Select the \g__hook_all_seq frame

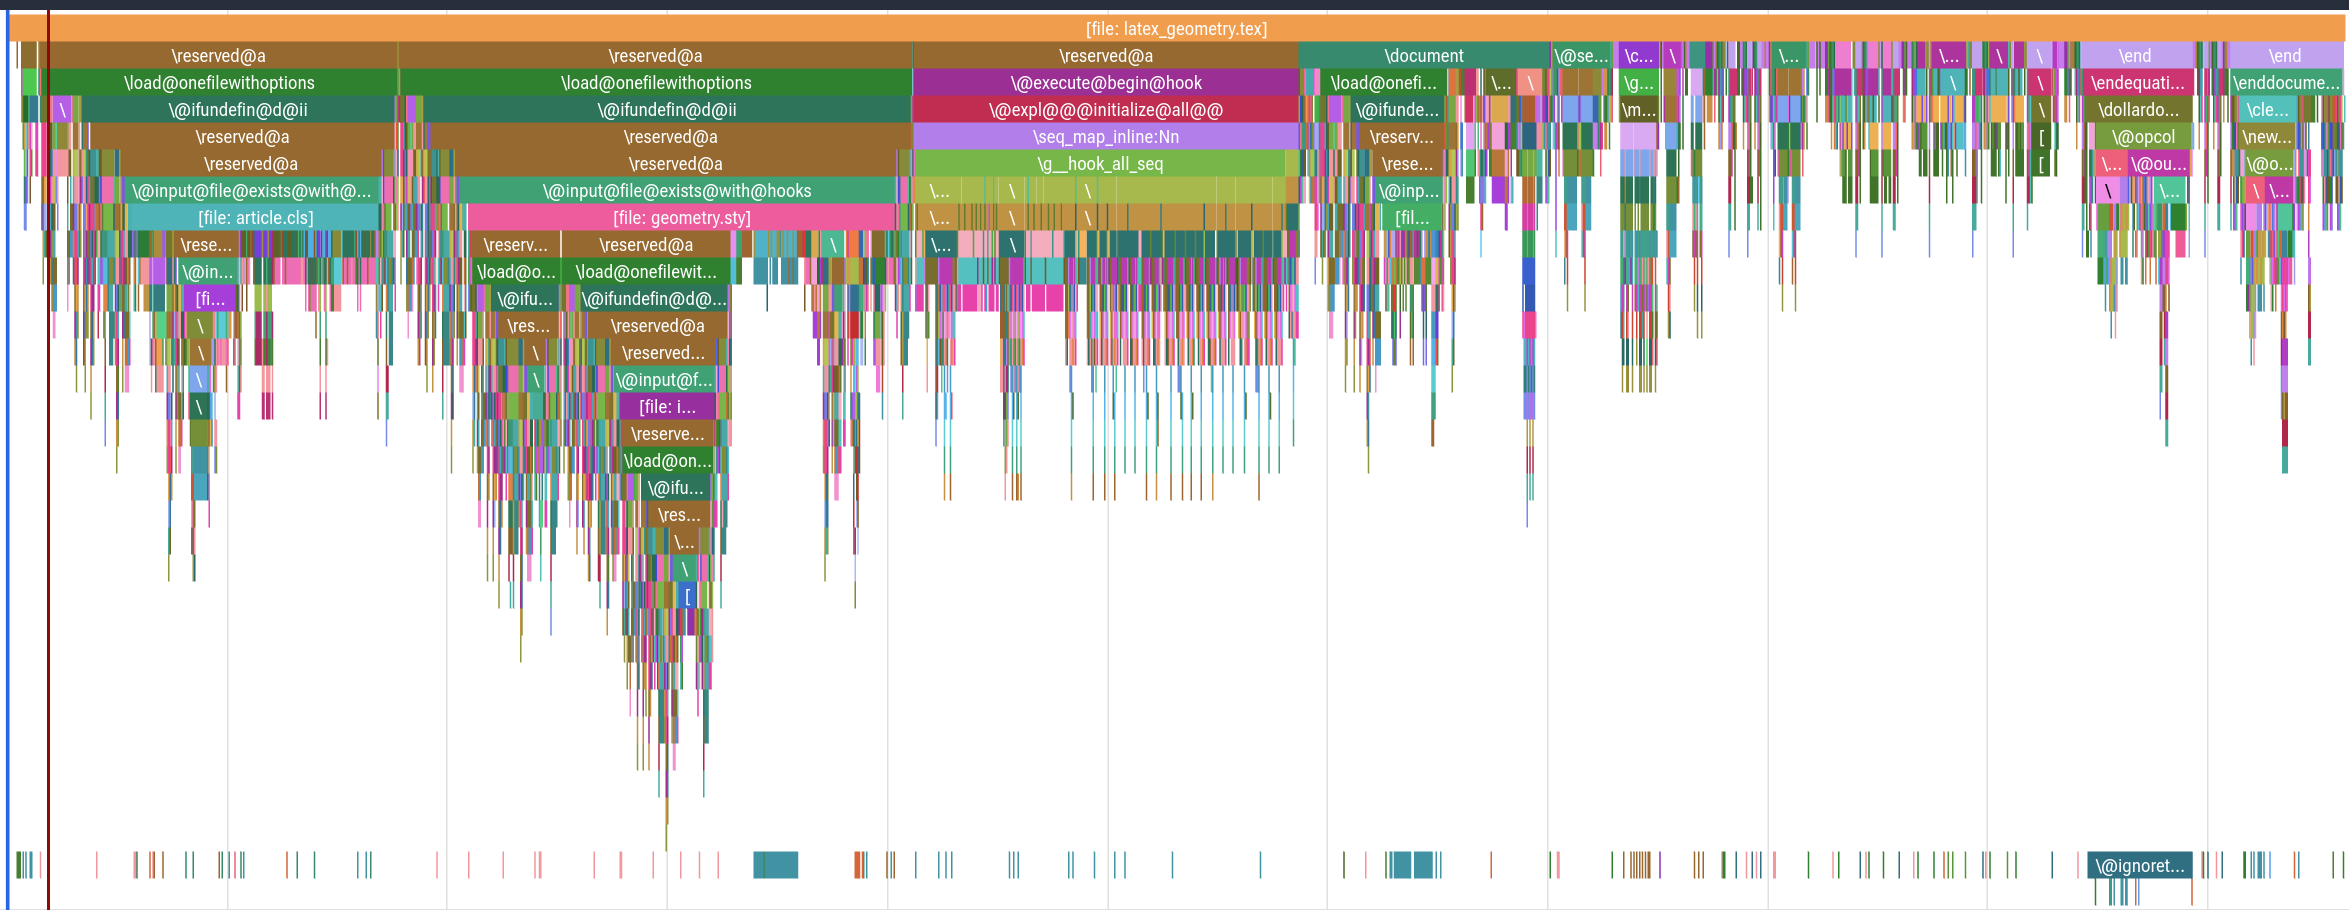click(x=1099, y=164)
